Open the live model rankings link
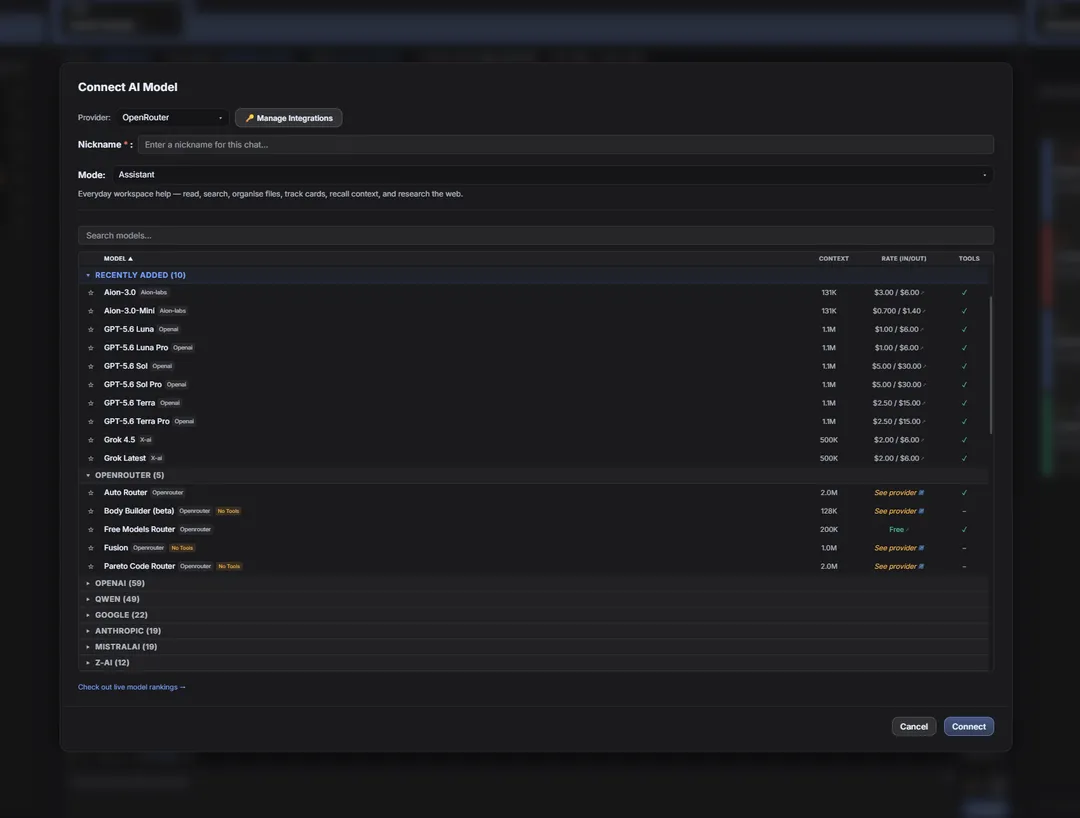 132,687
